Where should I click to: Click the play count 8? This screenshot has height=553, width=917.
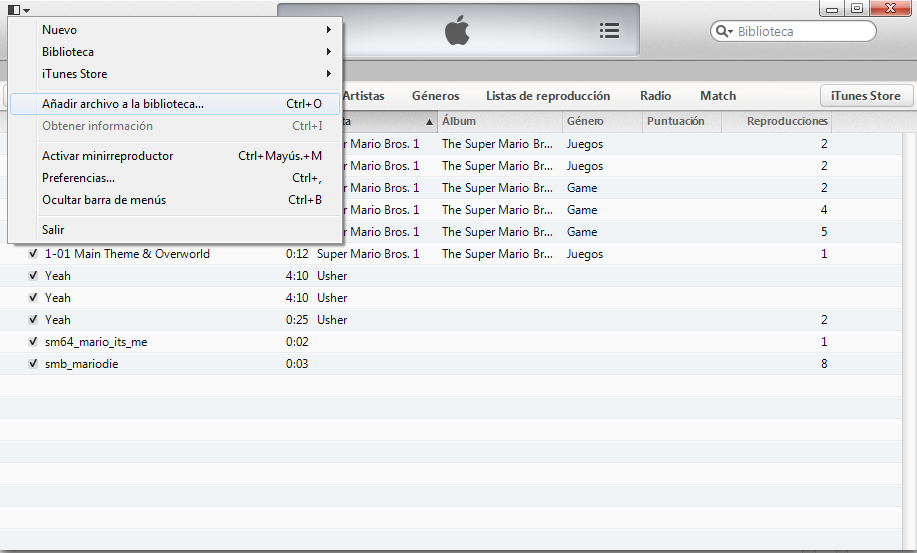pos(824,364)
